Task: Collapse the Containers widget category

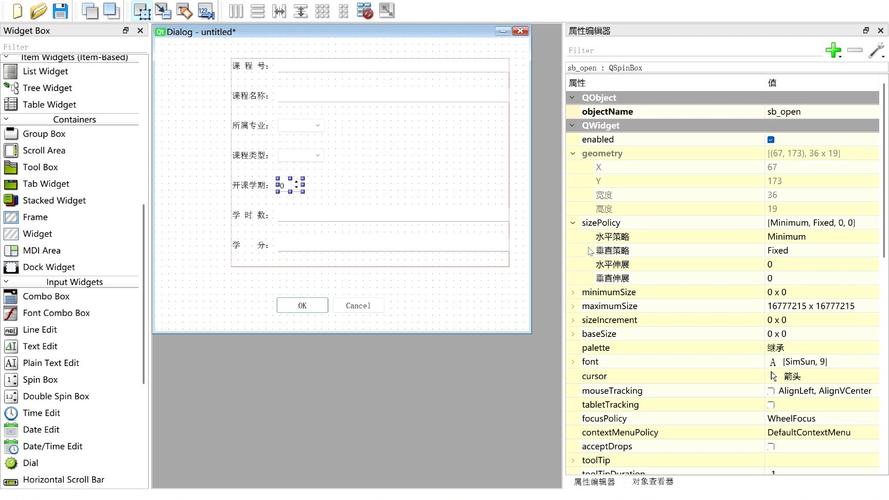Action: (x=6, y=120)
